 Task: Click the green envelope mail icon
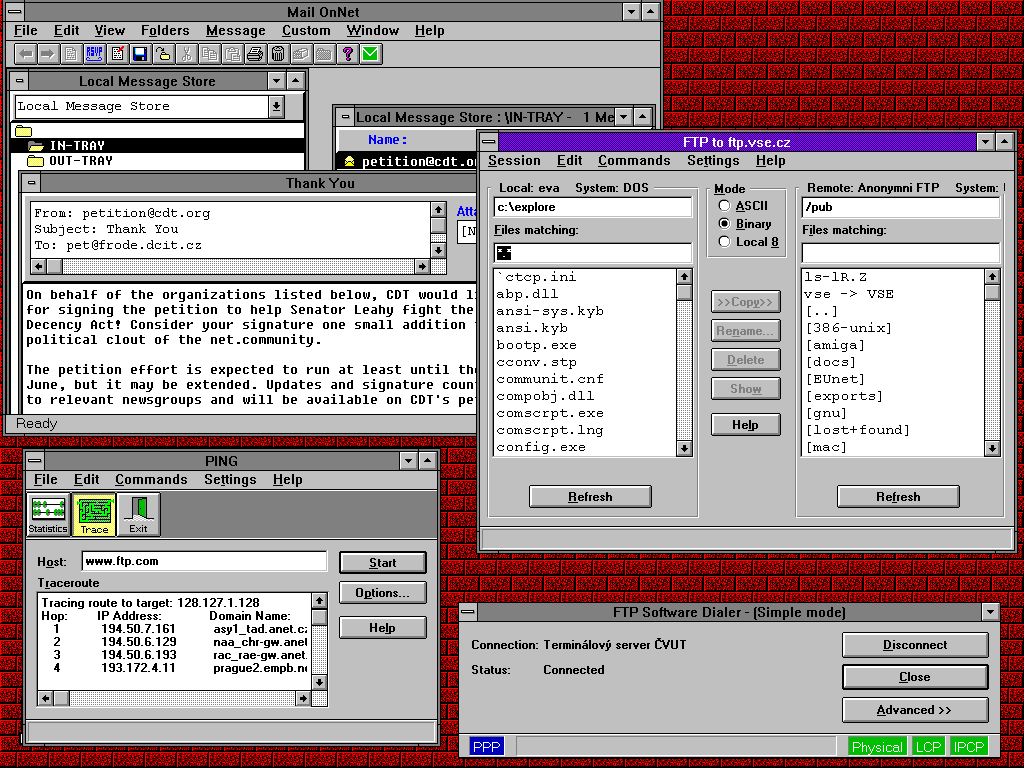tap(371, 54)
